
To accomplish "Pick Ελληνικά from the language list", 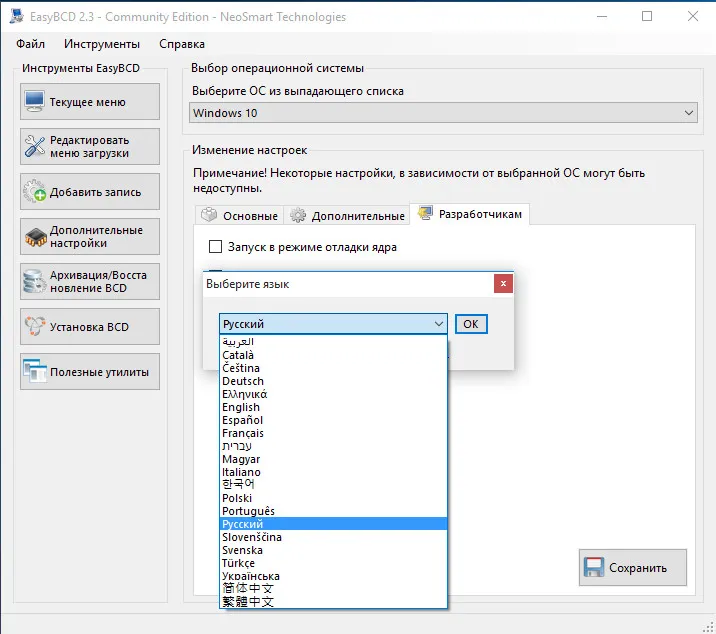I will 333,394.
